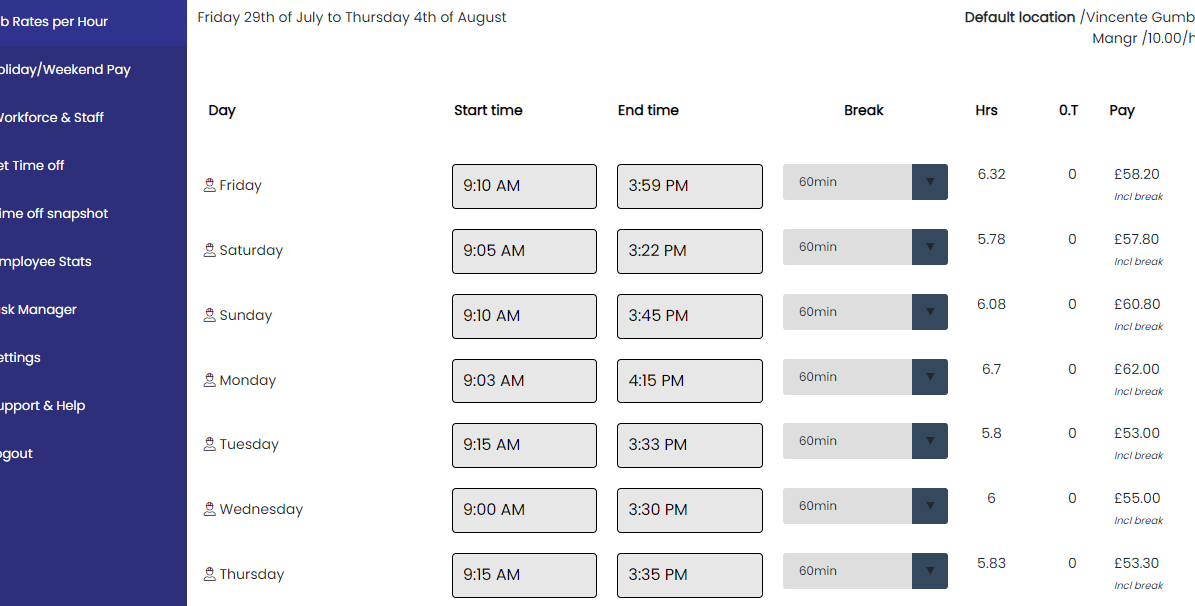Image resolution: width=1195 pixels, height=606 pixels.
Task: Open Tuesday's break duration dropdown
Action: coord(929,441)
